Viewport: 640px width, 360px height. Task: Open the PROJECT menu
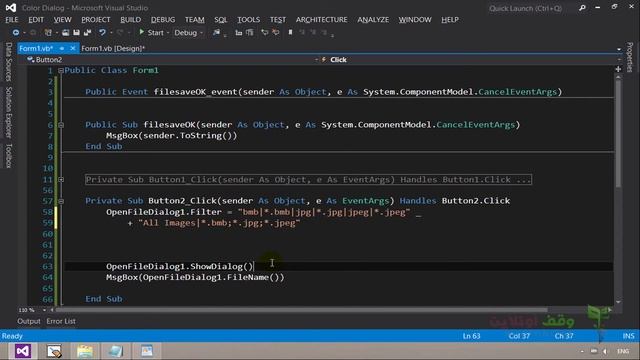(96, 20)
